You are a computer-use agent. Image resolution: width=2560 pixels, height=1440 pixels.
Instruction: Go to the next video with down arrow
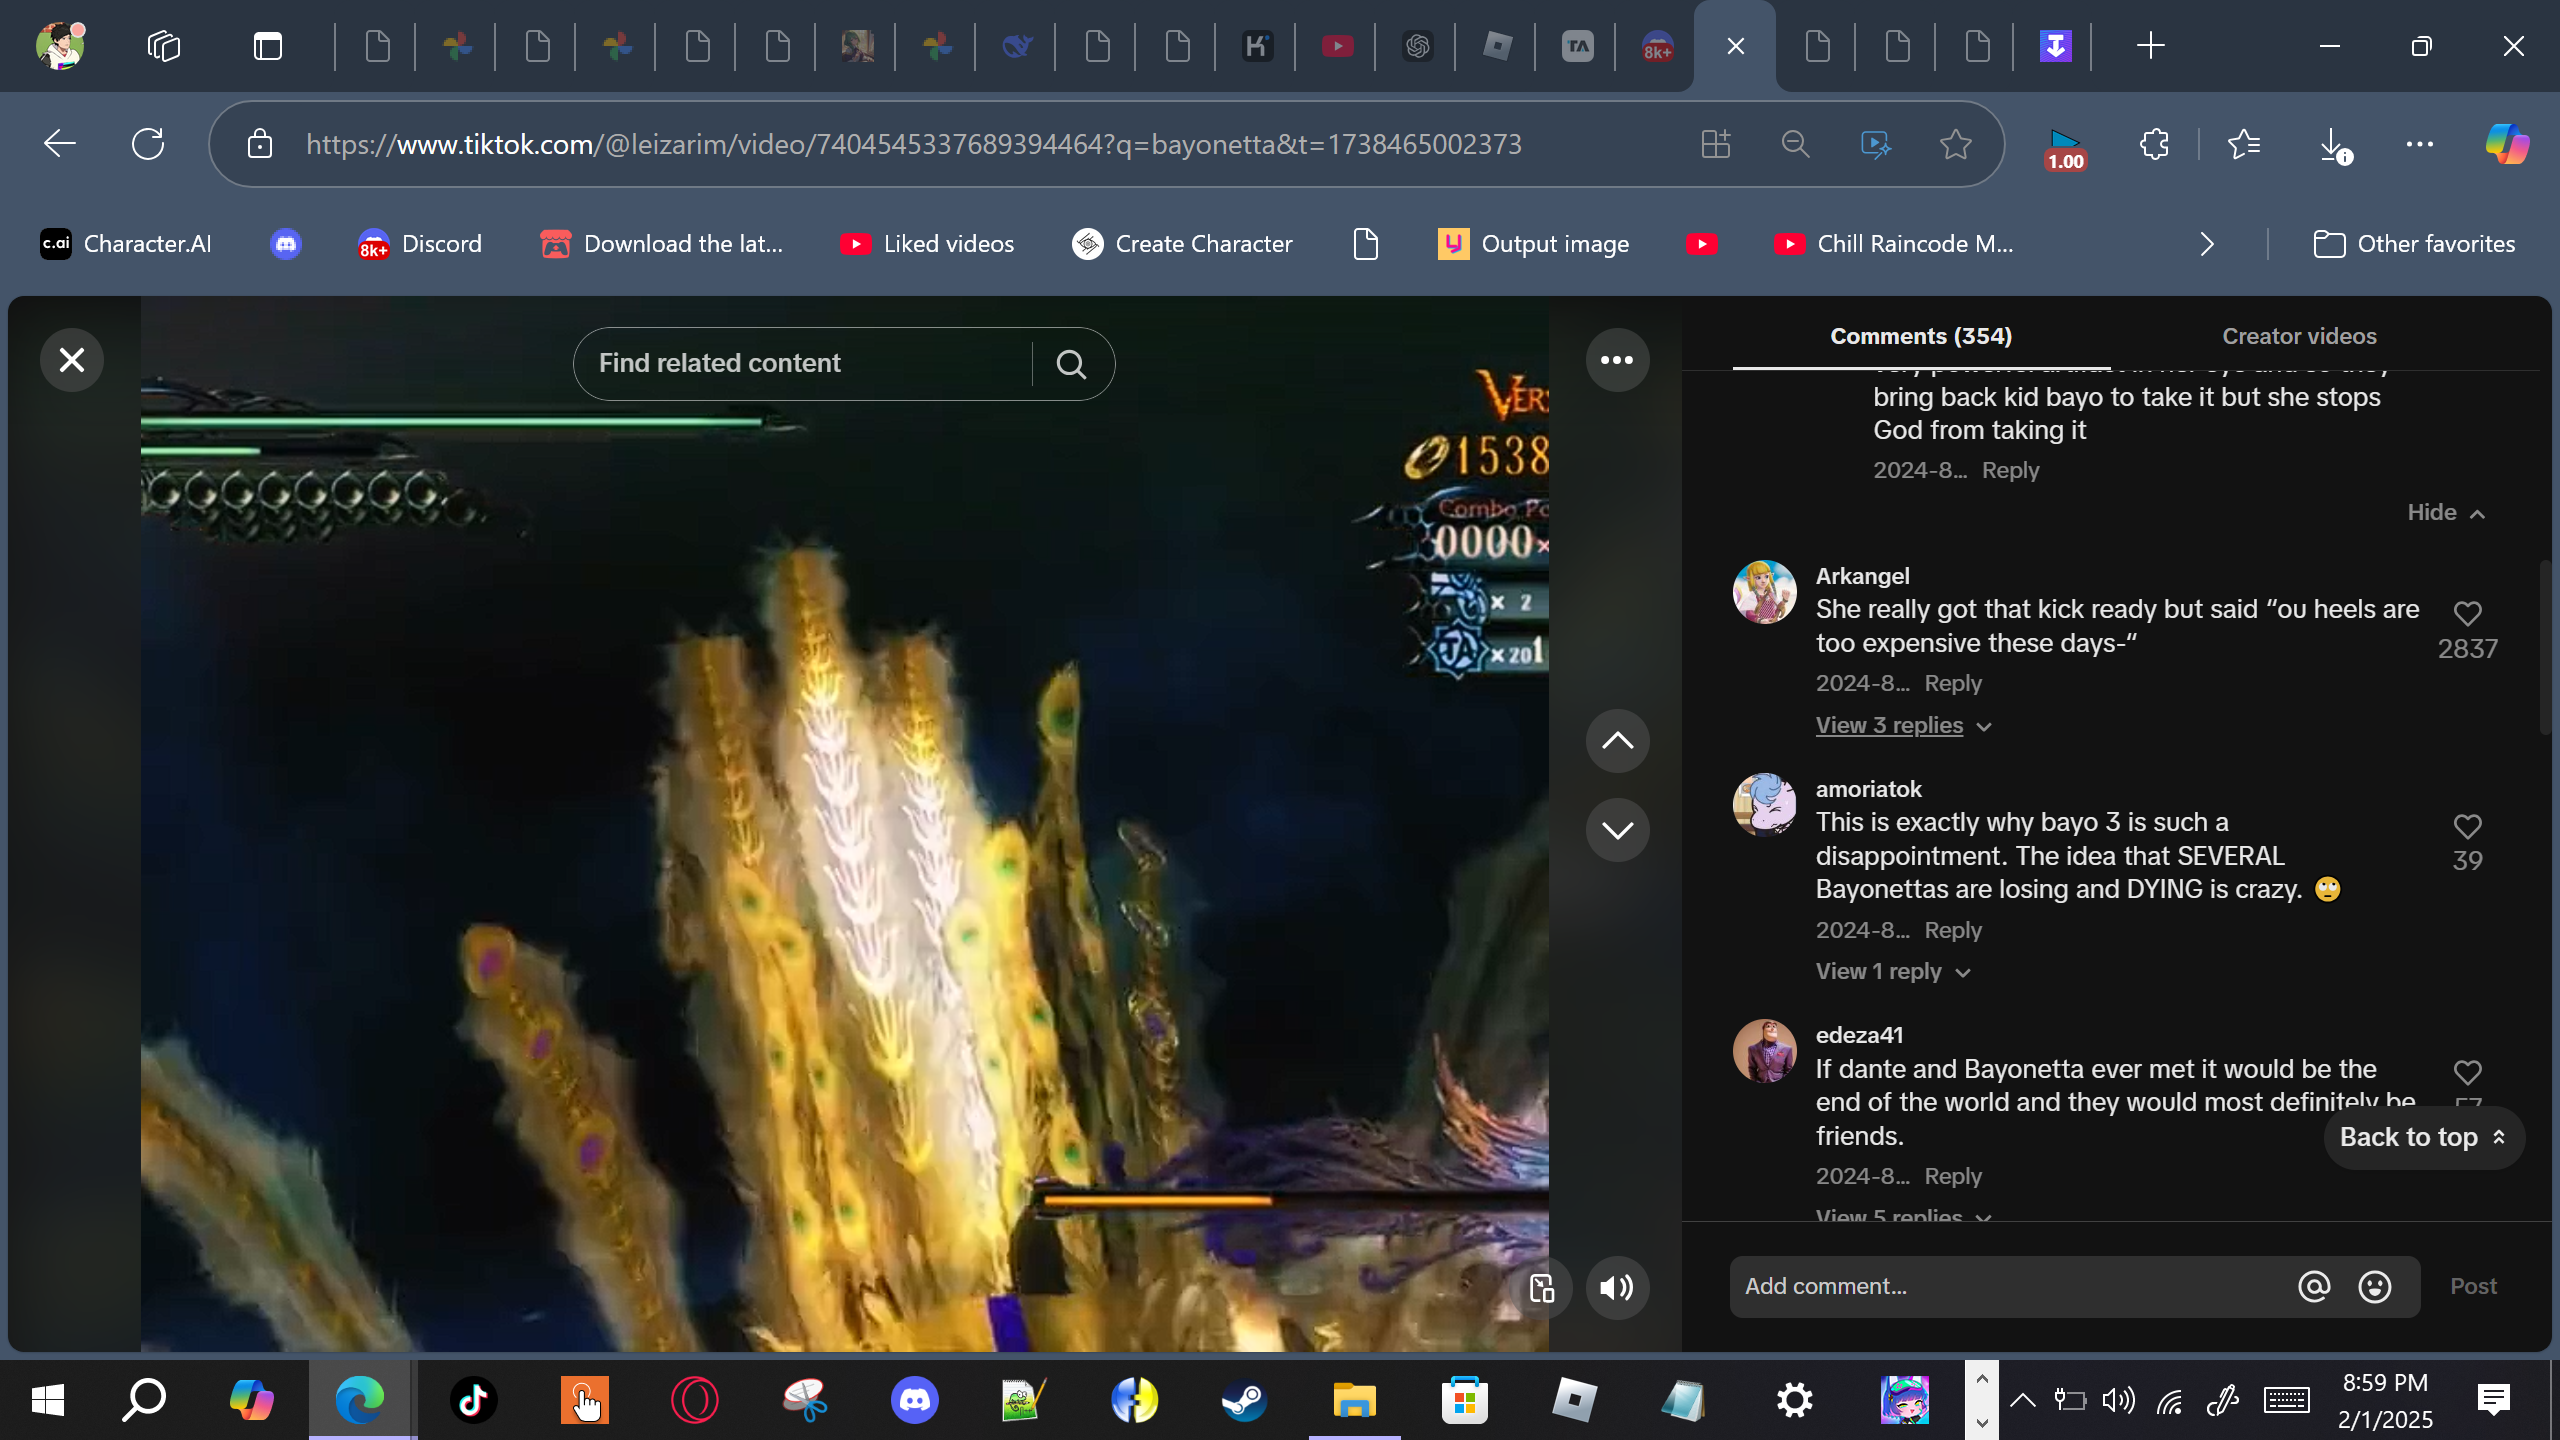tap(1617, 830)
